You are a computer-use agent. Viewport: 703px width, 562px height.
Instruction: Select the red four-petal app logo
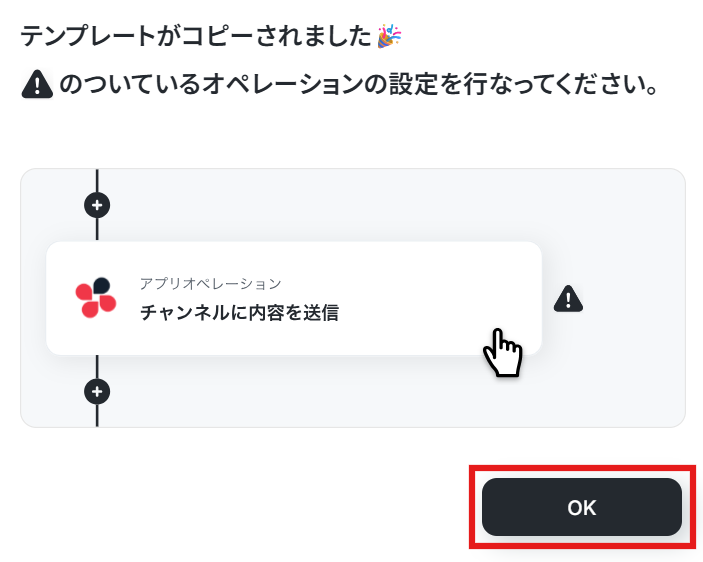pyautogui.click(x=95, y=298)
